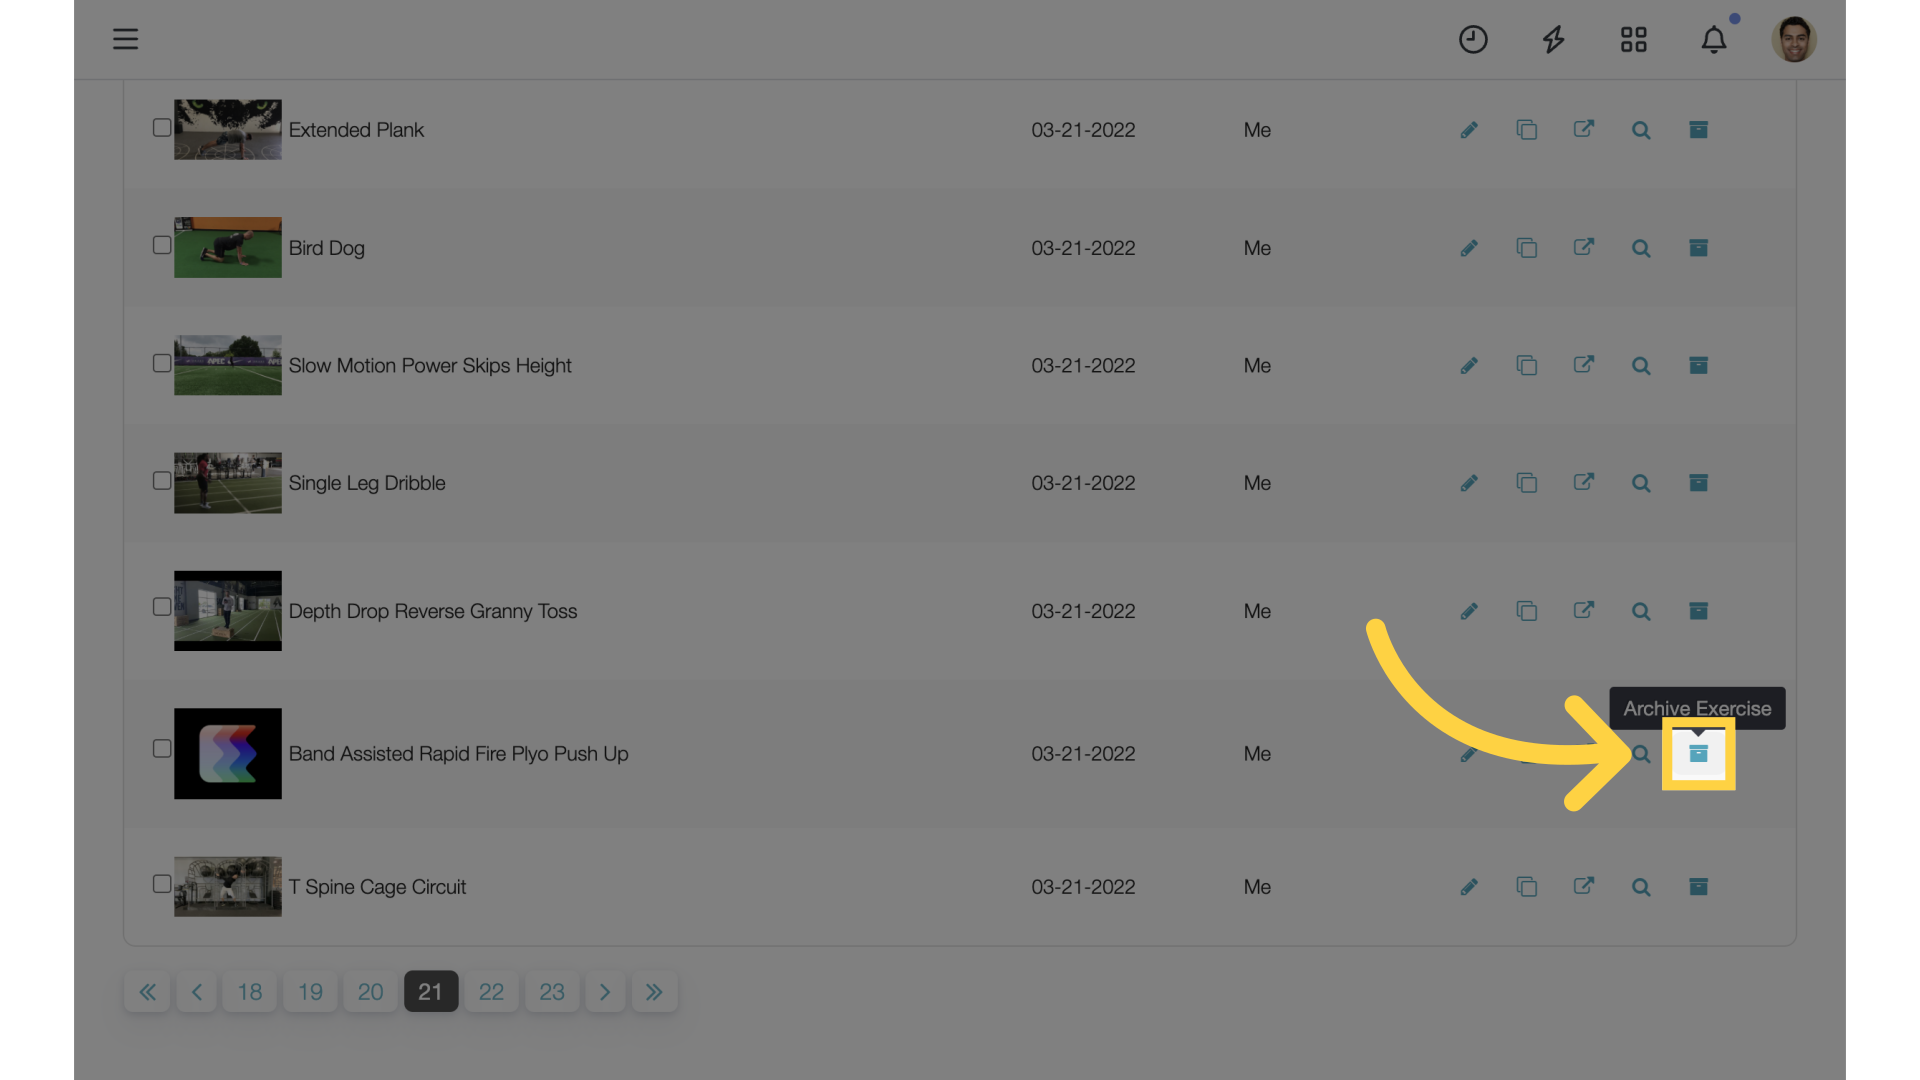Go to previous page 20 in pagination
Screen dimensions: 1920x1080
[369, 990]
